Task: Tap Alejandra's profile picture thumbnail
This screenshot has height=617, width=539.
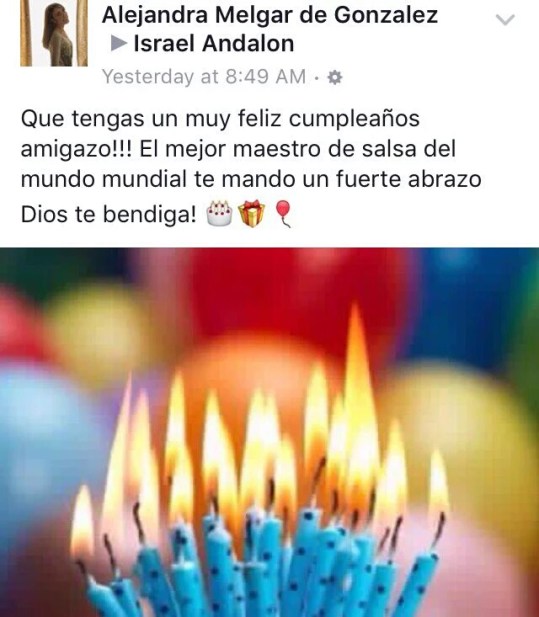Action: tap(54, 33)
